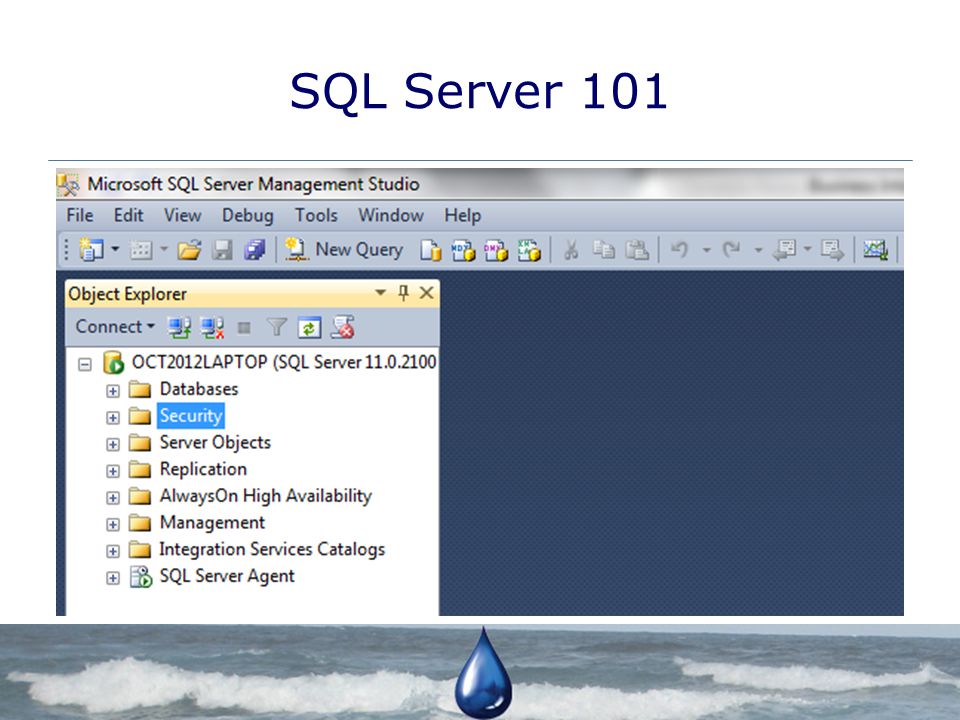Click the Open File folder icon

click(190, 250)
